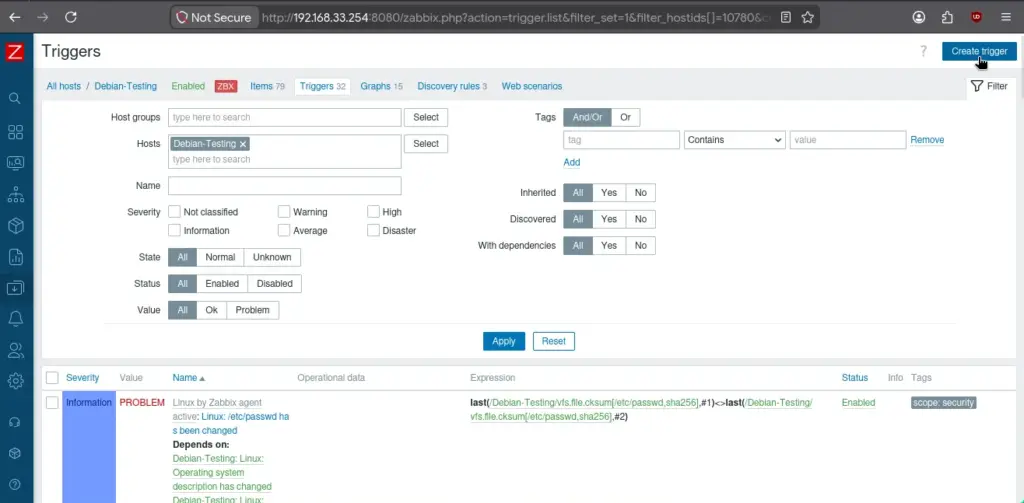Open the browser extensions icon
The image size is (1024, 503).
point(948,18)
